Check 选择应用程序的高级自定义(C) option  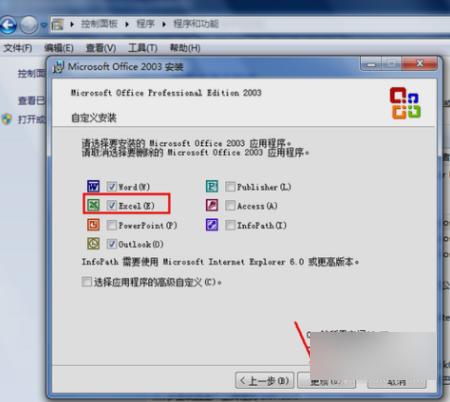pyautogui.click(x=87, y=282)
